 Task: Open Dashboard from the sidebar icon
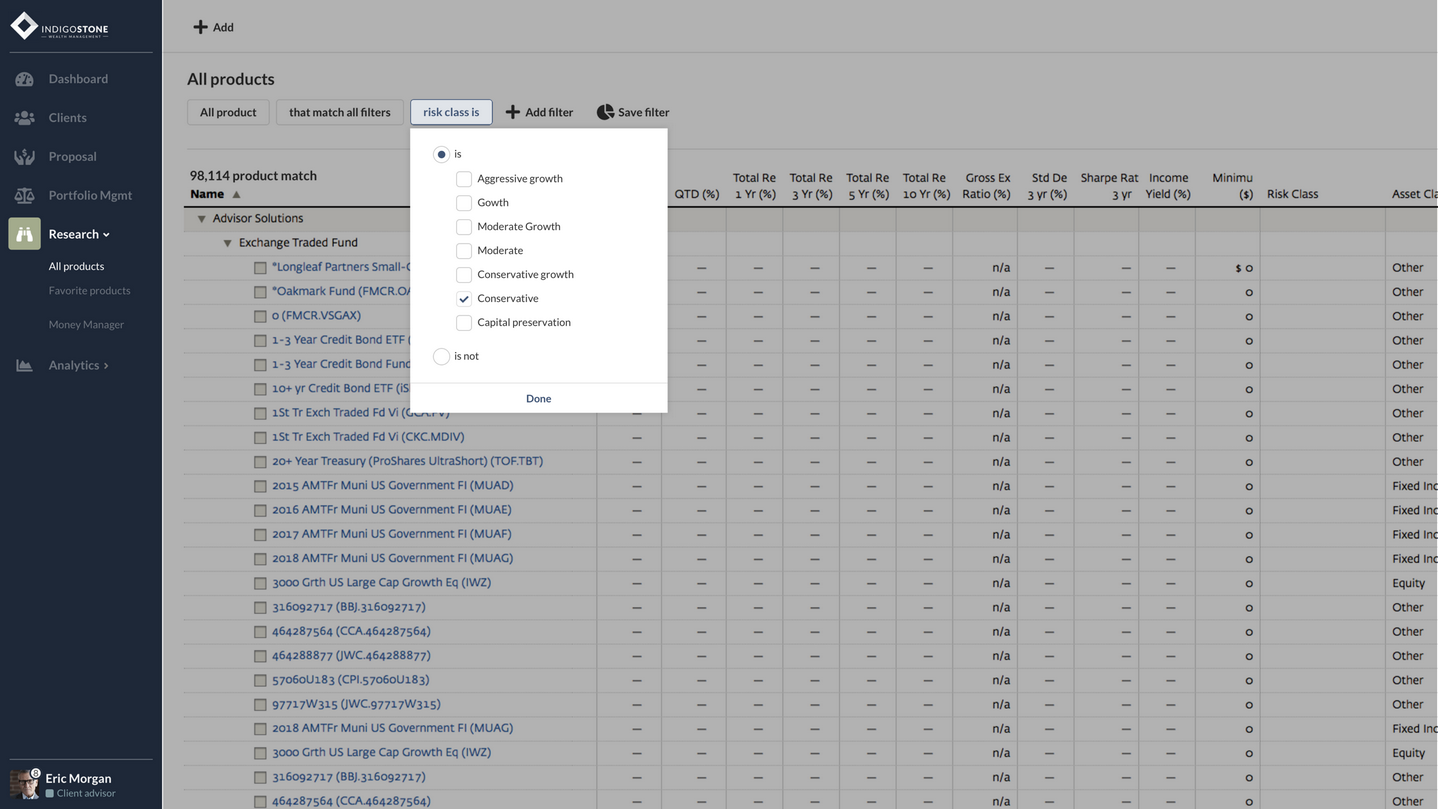click(24, 79)
